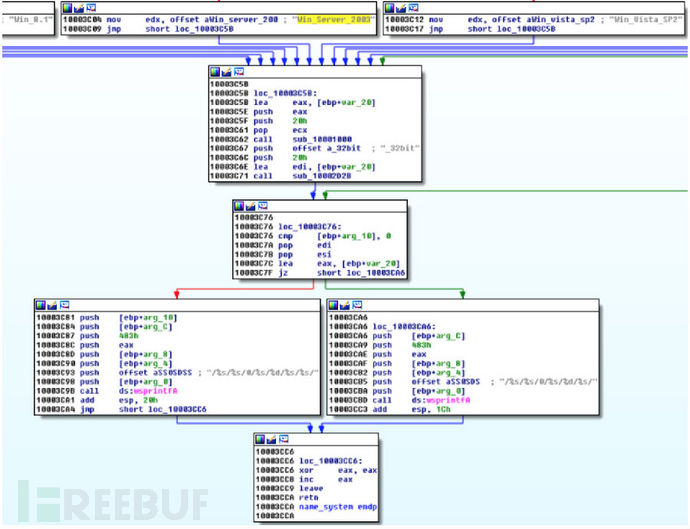The height and width of the screenshot is (529, 690).
Task: Click edit icon on loc_10003CC6 node header
Action: (273, 438)
